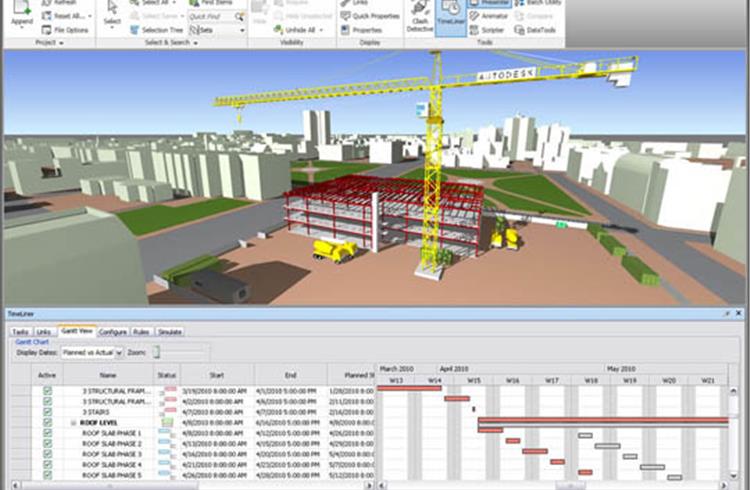Select the ROOF SLAB PHASE 3 task name
Screen dimensions: 750x490
click(112, 454)
